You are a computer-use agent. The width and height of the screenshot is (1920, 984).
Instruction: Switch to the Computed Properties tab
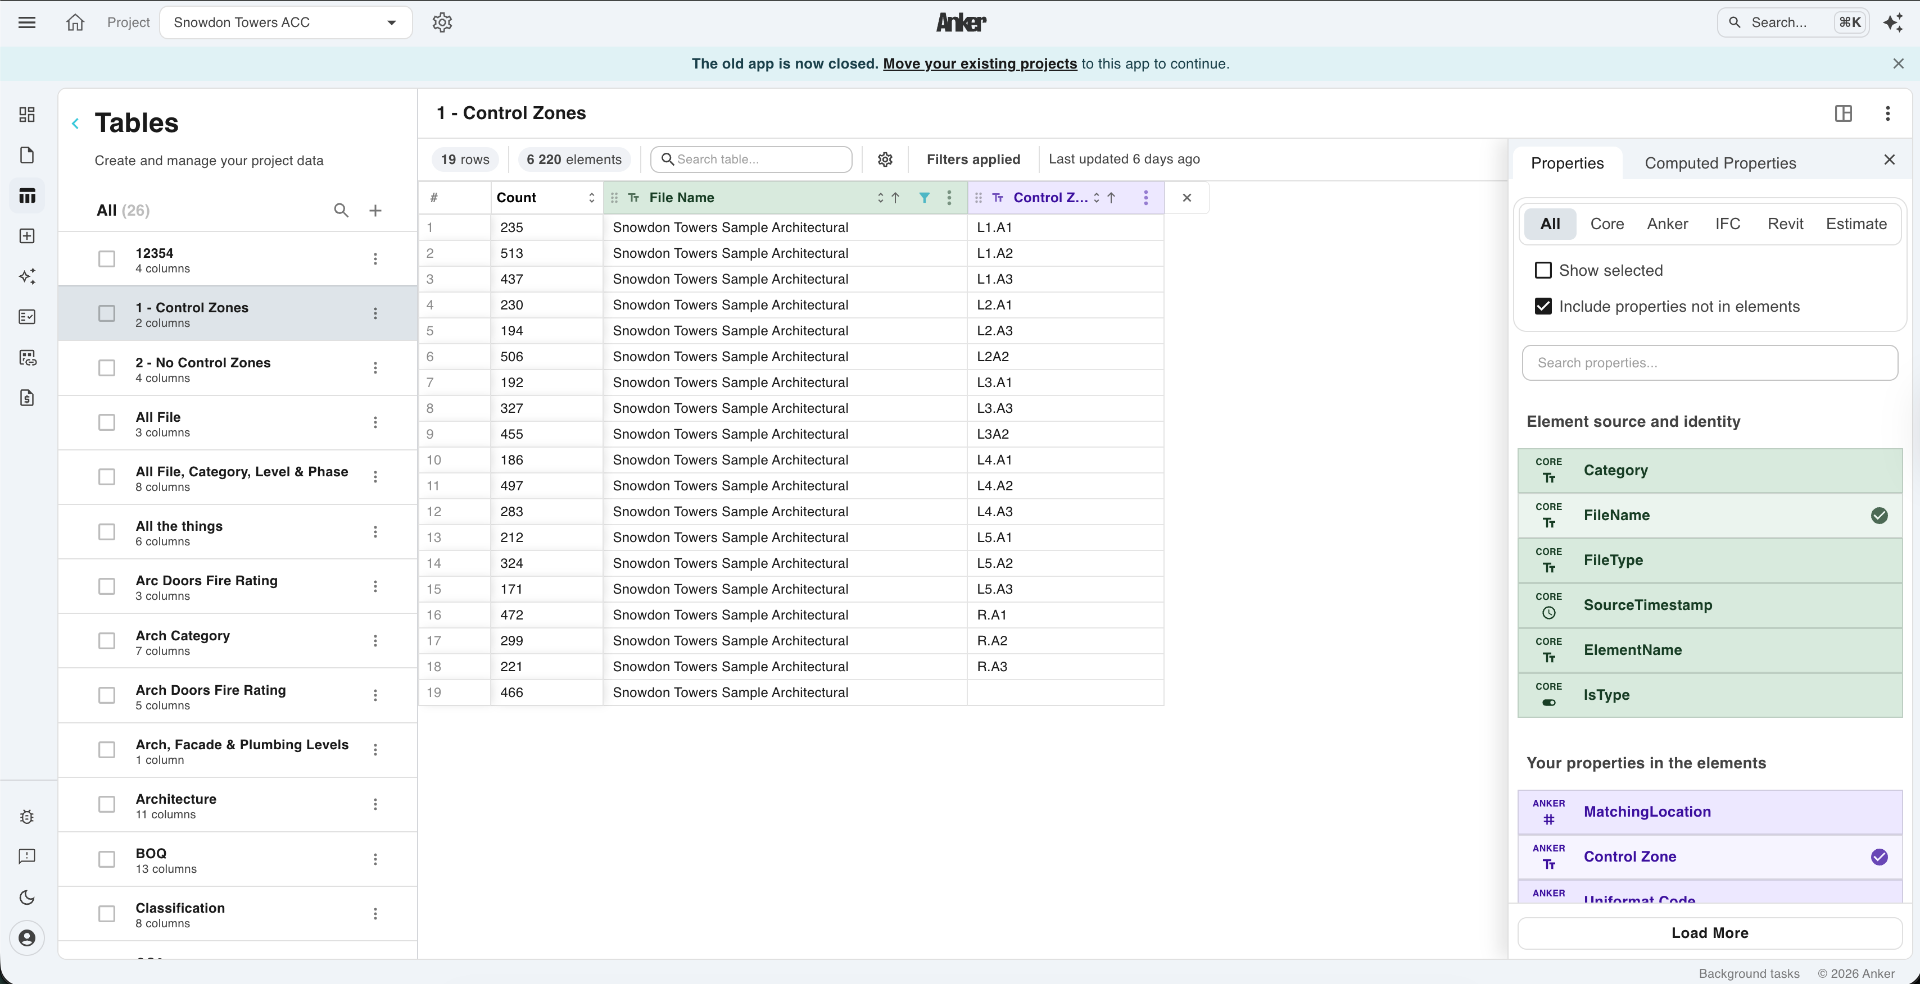click(x=1720, y=163)
